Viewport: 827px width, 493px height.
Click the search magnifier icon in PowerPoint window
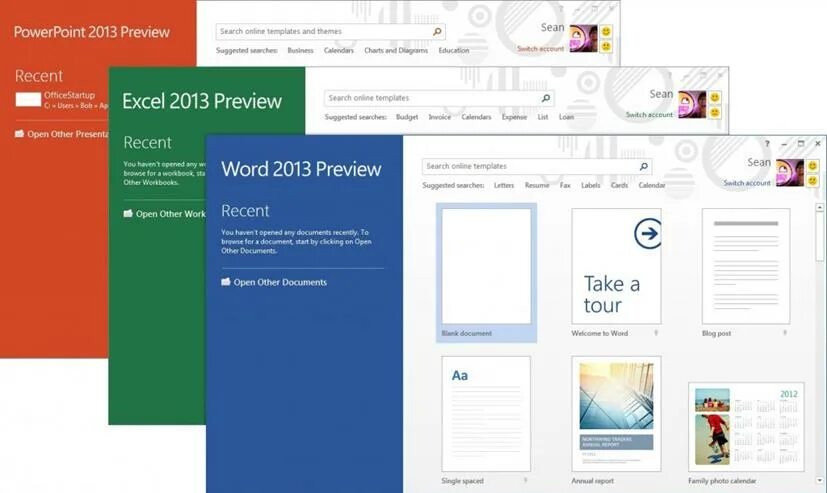pyautogui.click(x=437, y=32)
